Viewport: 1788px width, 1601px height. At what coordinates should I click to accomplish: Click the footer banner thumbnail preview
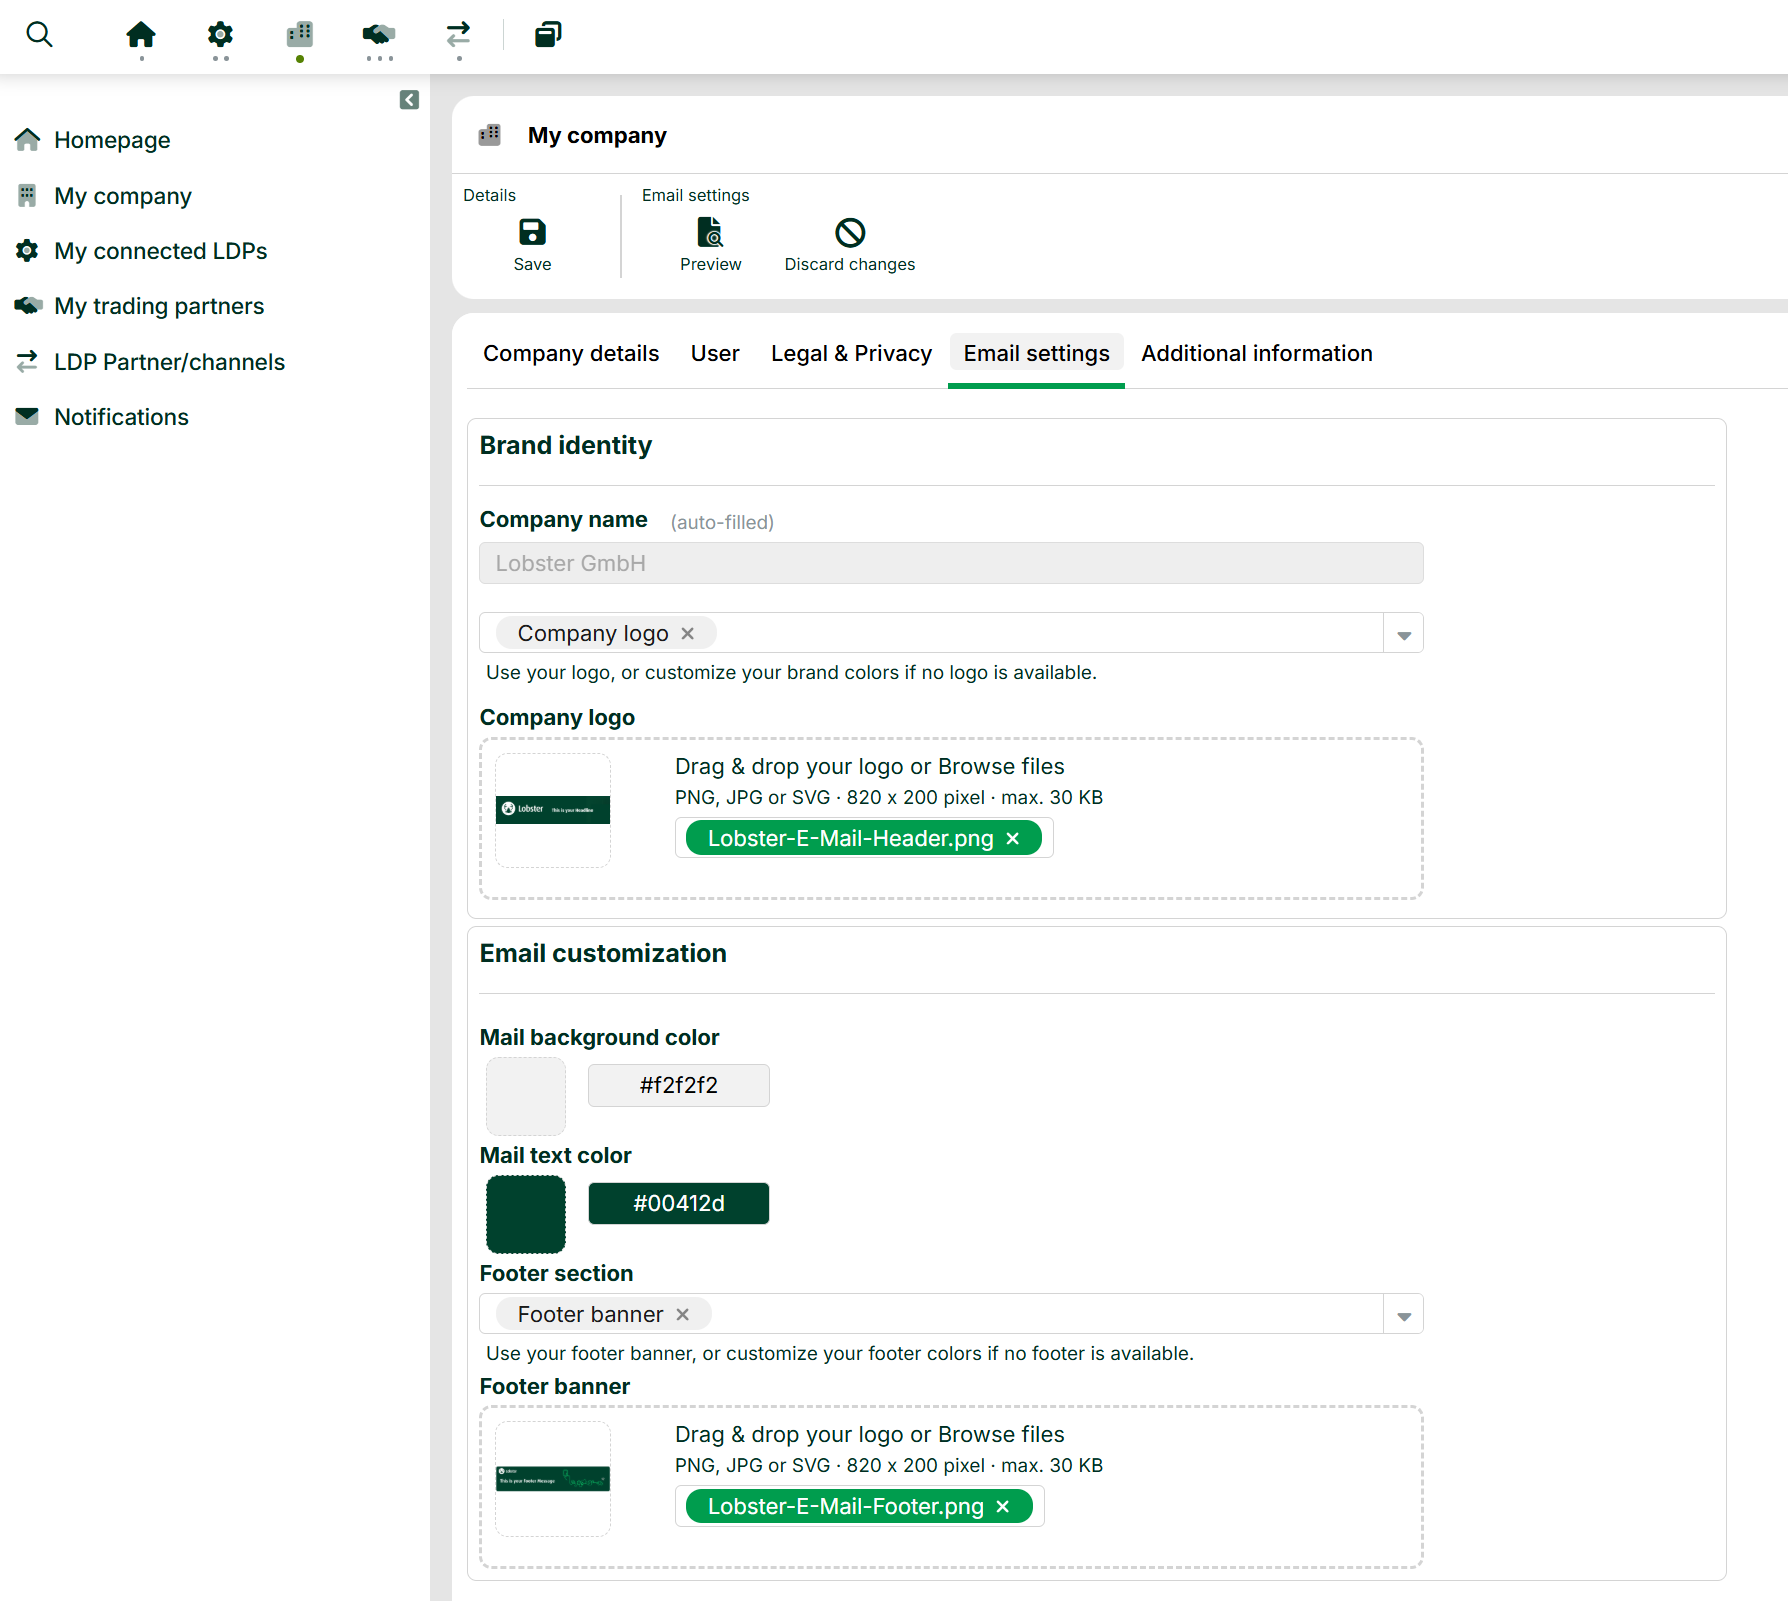[553, 1478]
